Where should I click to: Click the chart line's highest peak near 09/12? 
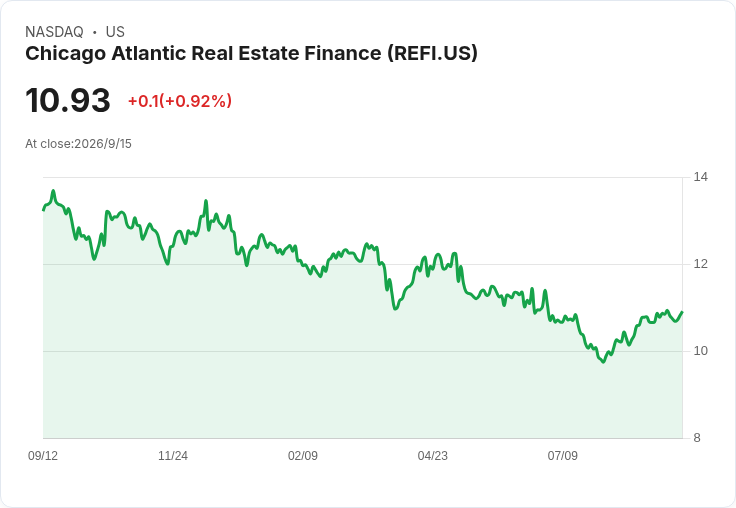point(53,191)
